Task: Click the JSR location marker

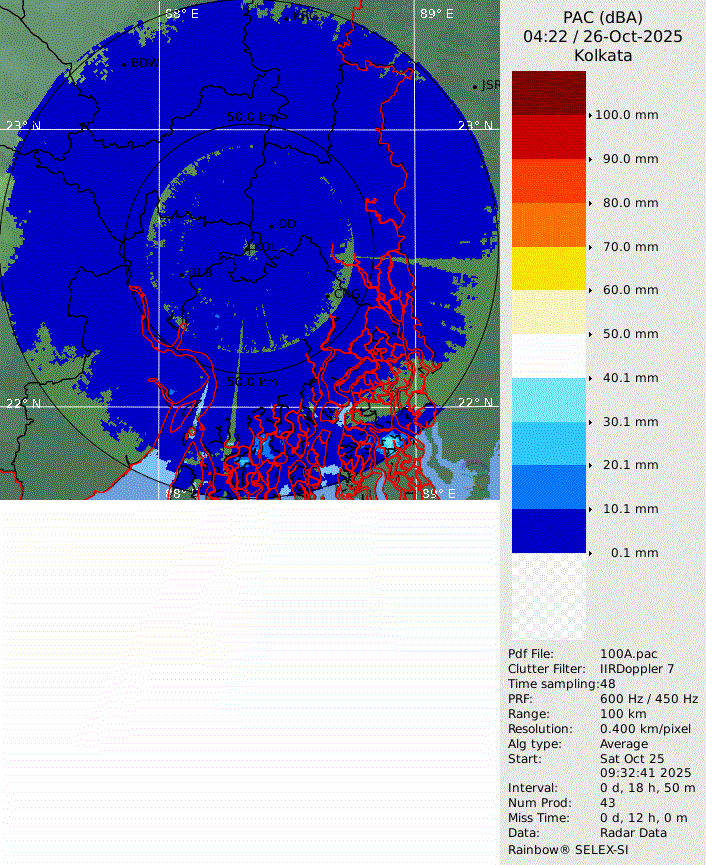Action: click(x=475, y=87)
